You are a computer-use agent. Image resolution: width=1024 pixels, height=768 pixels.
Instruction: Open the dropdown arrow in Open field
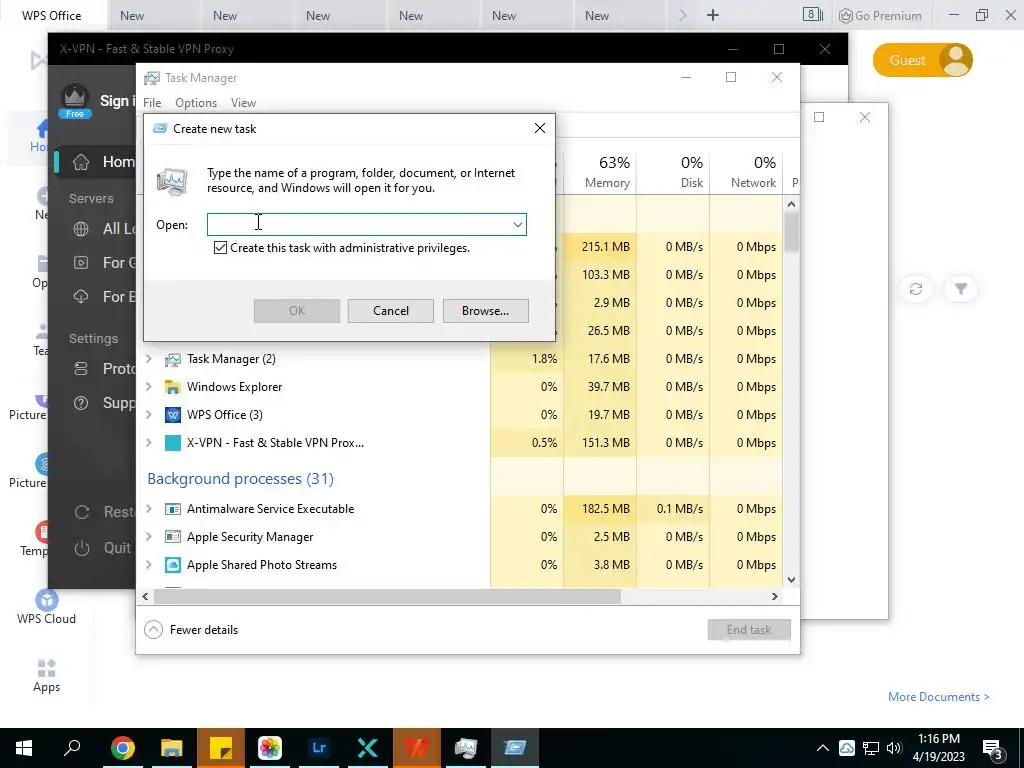pyautogui.click(x=517, y=225)
